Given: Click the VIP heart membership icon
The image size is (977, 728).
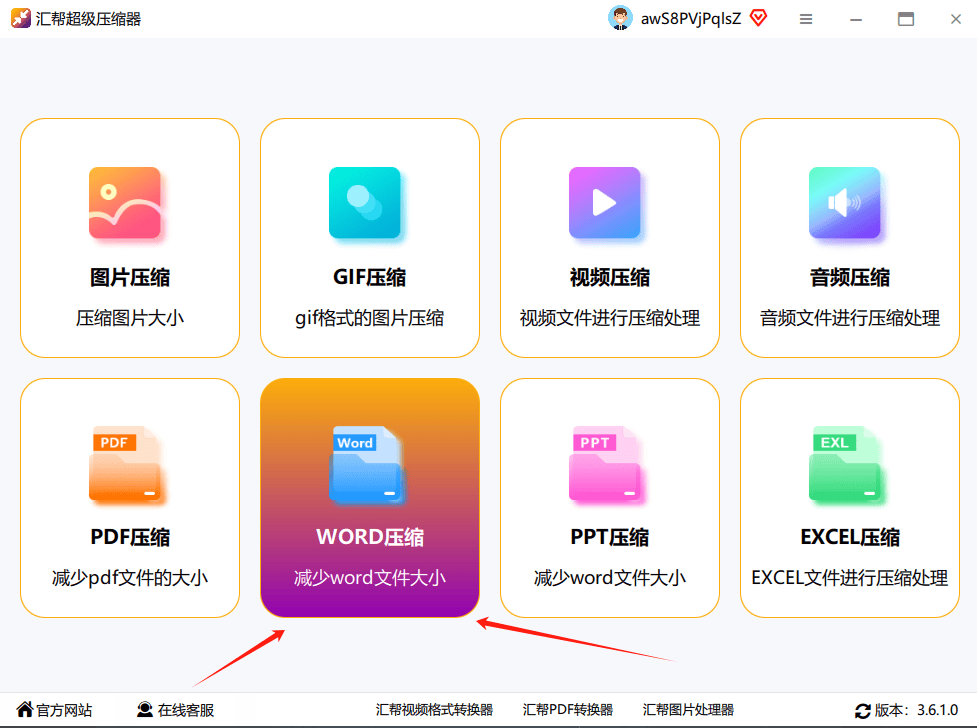Looking at the screenshot, I should click(x=758, y=17).
